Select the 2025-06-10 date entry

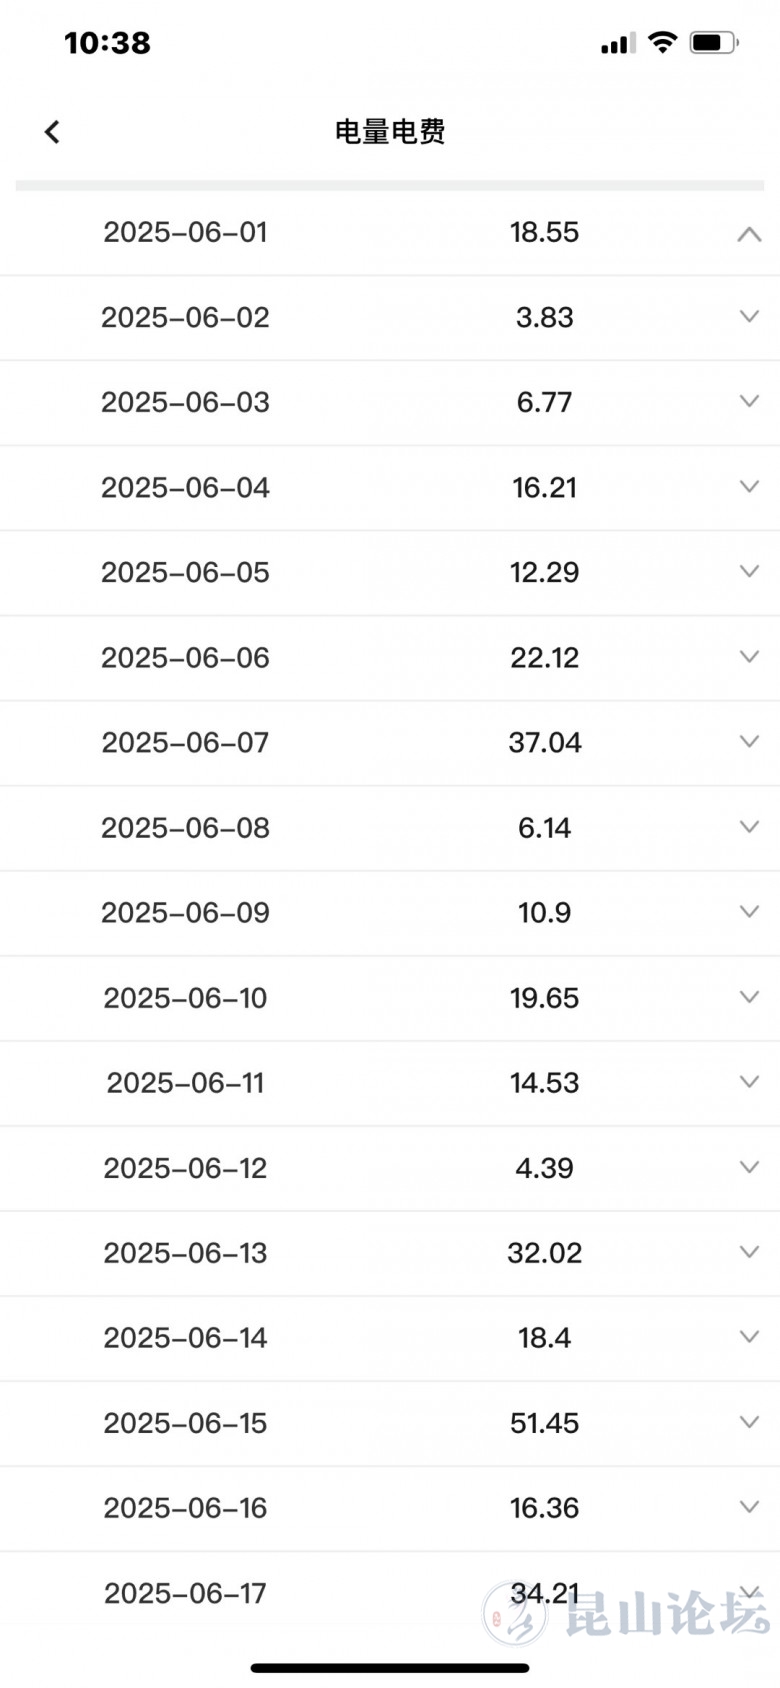pyautogui.click(x=185, y=998)
